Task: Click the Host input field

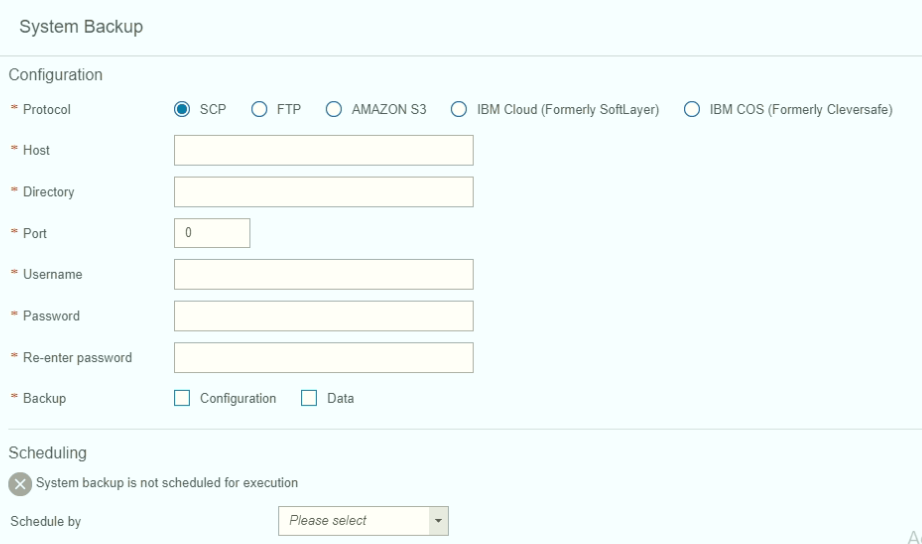Action: point(323,151)
